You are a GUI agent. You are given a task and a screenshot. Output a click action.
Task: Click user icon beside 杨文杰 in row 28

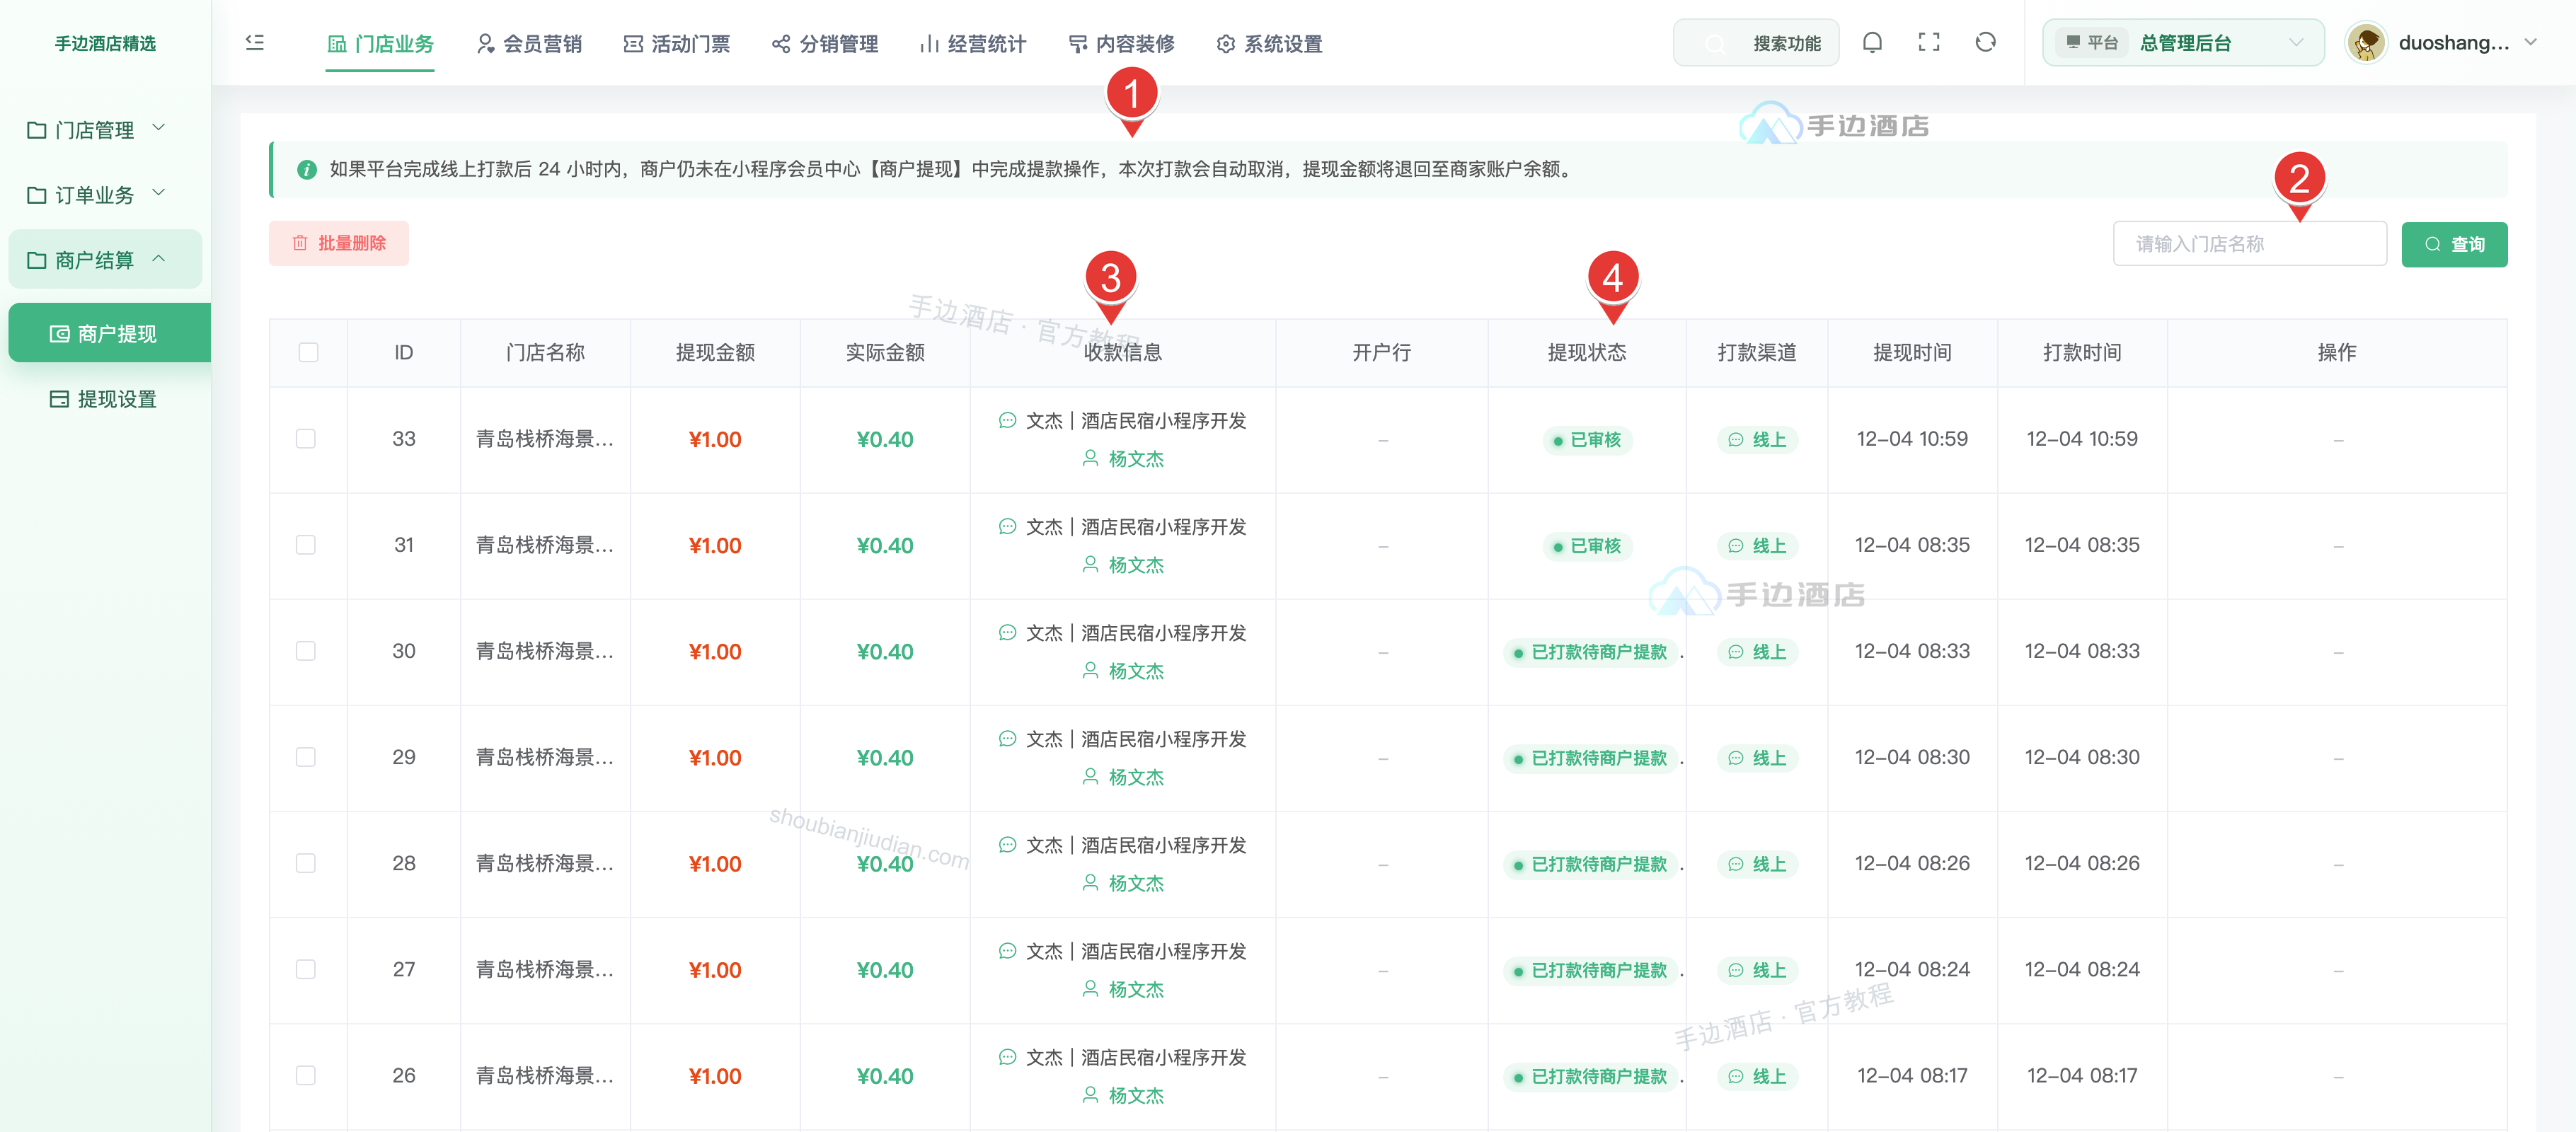point(1091,883)
